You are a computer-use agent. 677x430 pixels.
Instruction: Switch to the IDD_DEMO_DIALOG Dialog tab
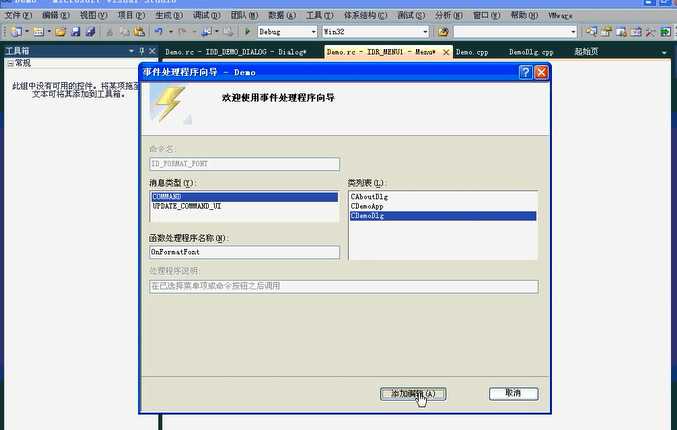(x=236, y=52)
